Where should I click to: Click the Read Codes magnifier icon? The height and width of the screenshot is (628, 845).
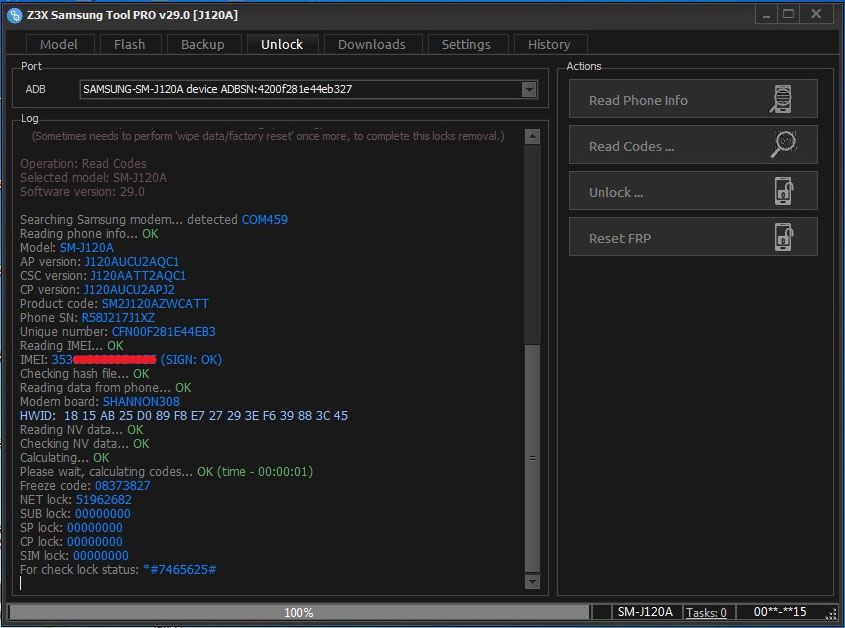pyautogui.click(x=783, y=144)
